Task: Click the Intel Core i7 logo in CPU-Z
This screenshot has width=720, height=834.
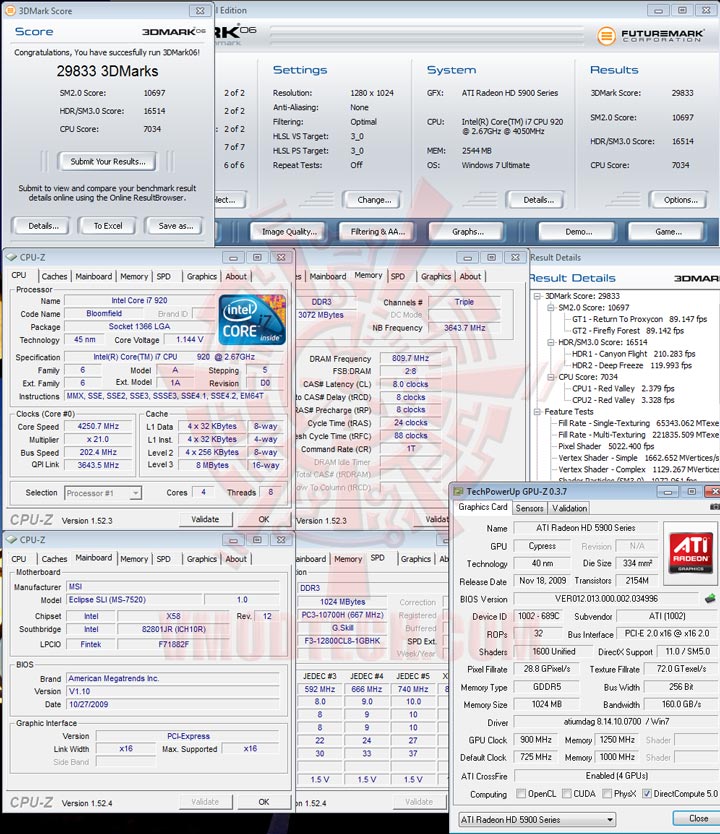Action: click(252, 320)
